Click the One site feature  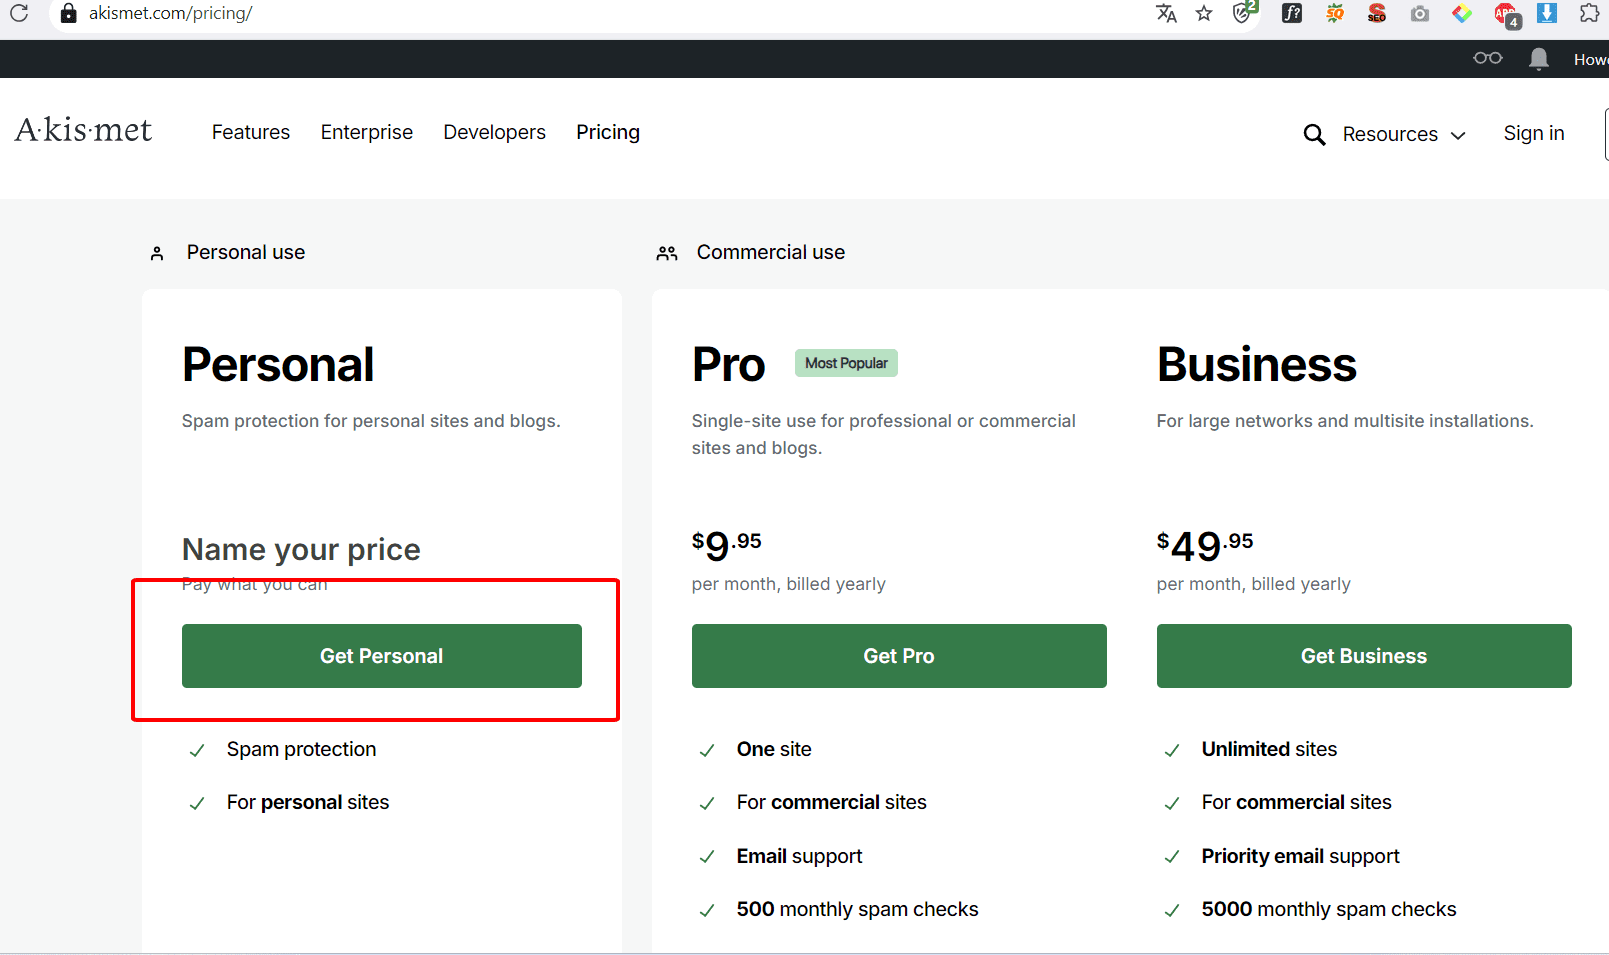point(774,749)
